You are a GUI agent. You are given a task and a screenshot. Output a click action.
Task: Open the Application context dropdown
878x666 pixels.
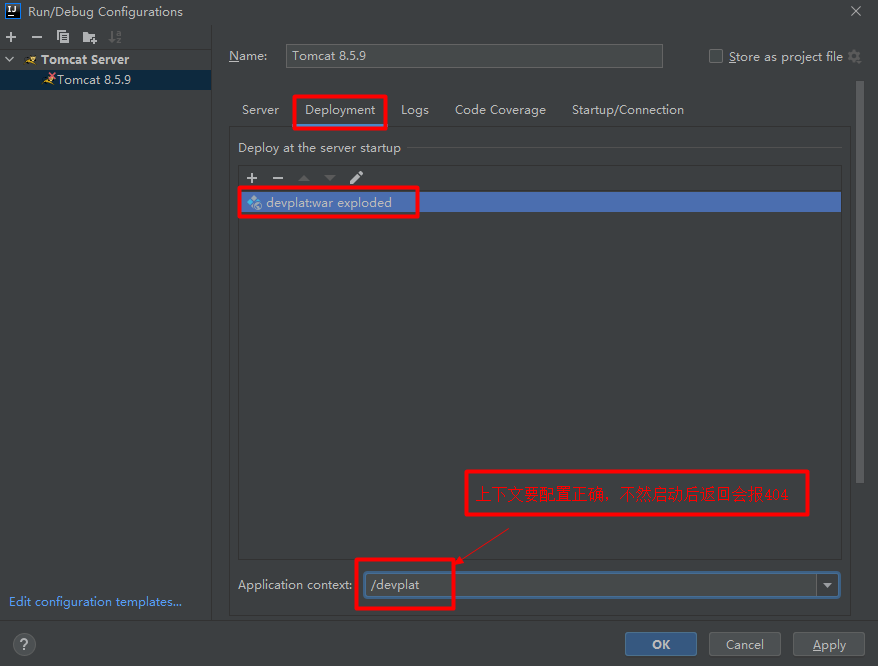827,585
